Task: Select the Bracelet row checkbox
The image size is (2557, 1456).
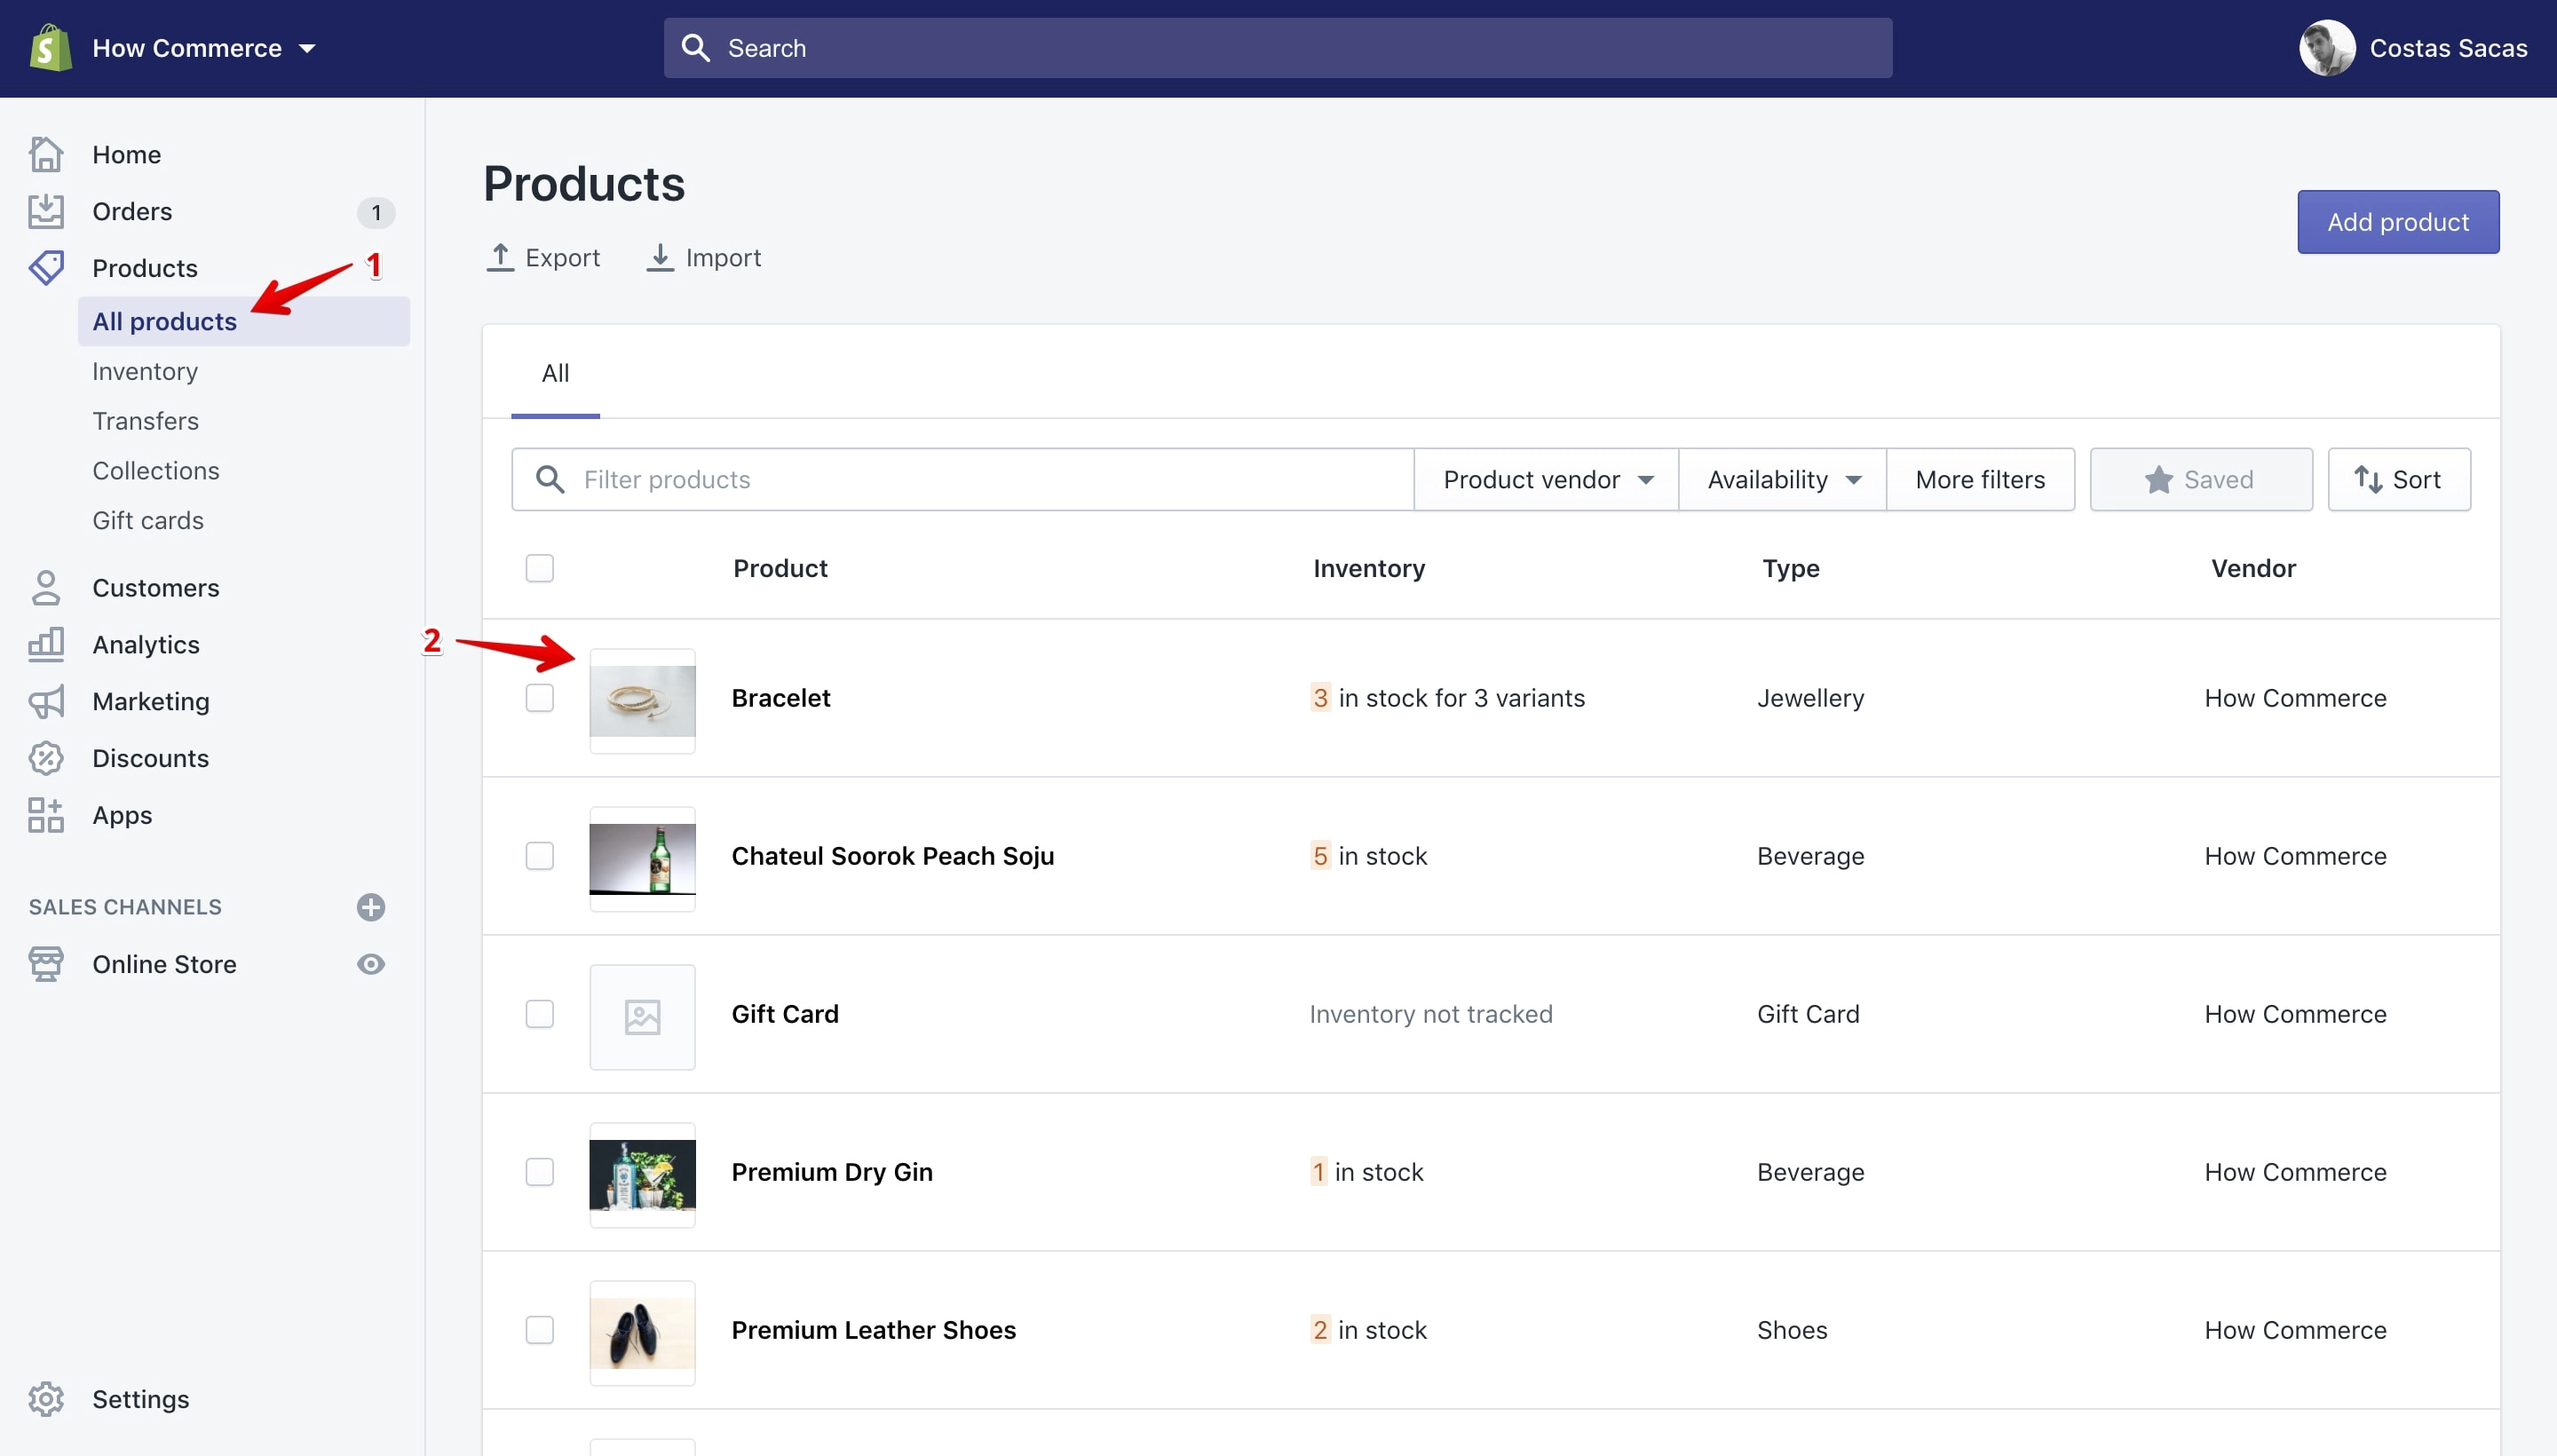Action: click(540, 698)
